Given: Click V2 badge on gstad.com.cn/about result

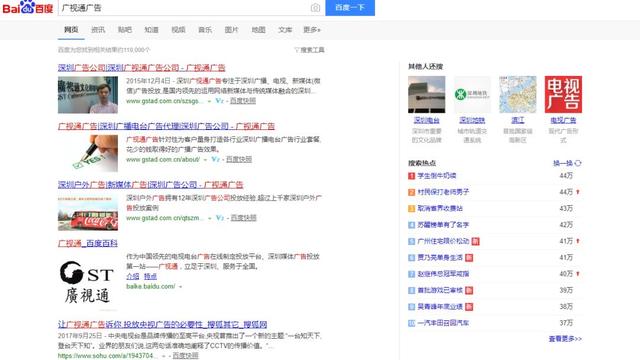Looking at the screenshot, I should [x=216, y=159].
